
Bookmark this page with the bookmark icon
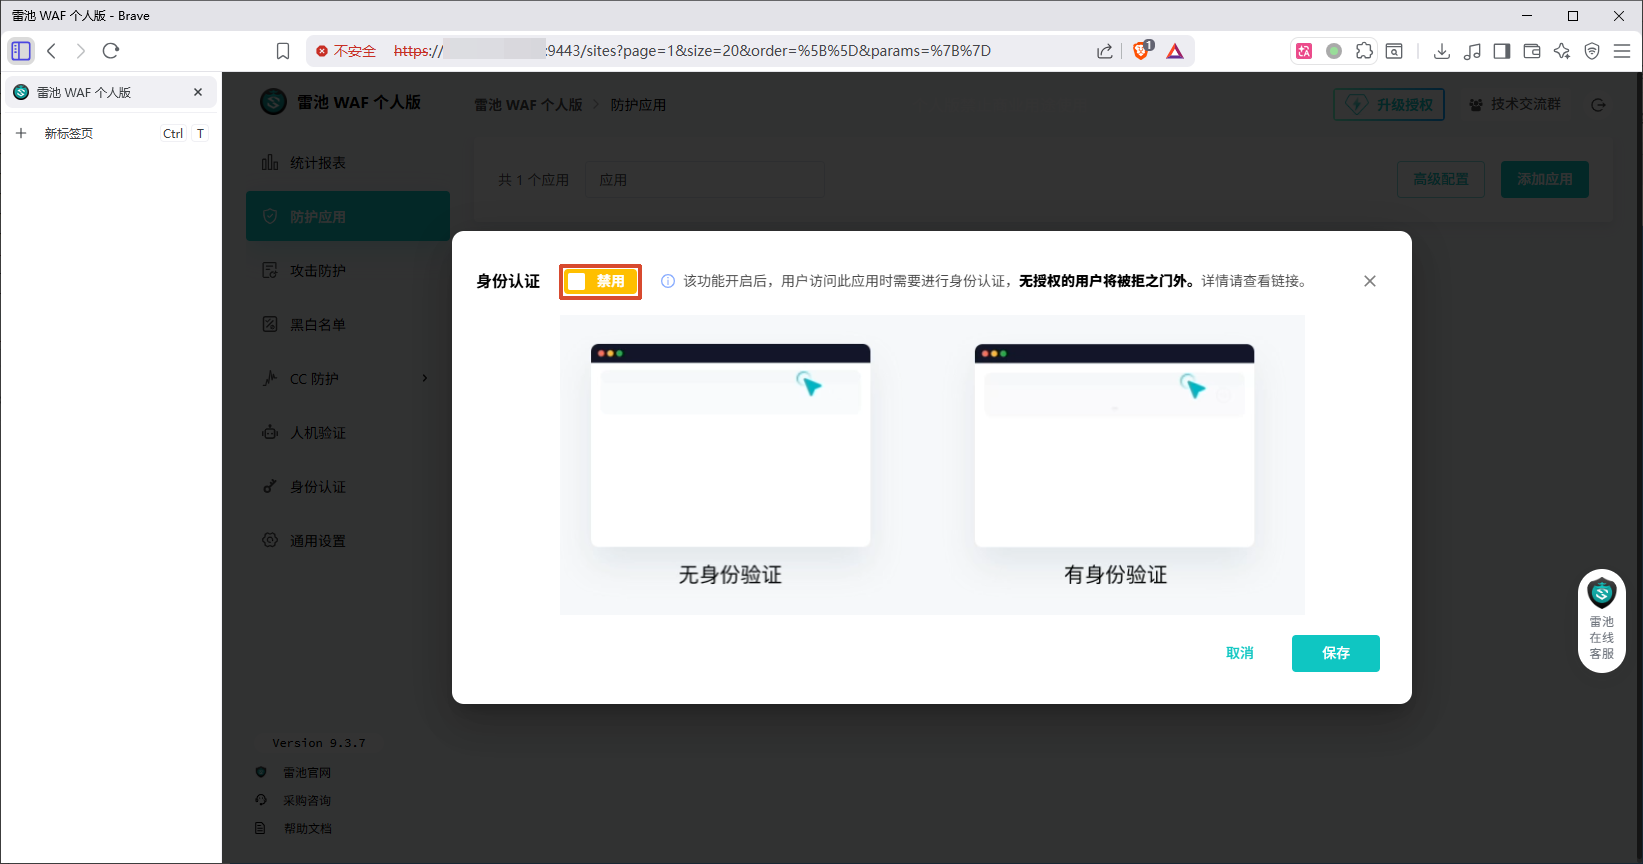point(283,51)
